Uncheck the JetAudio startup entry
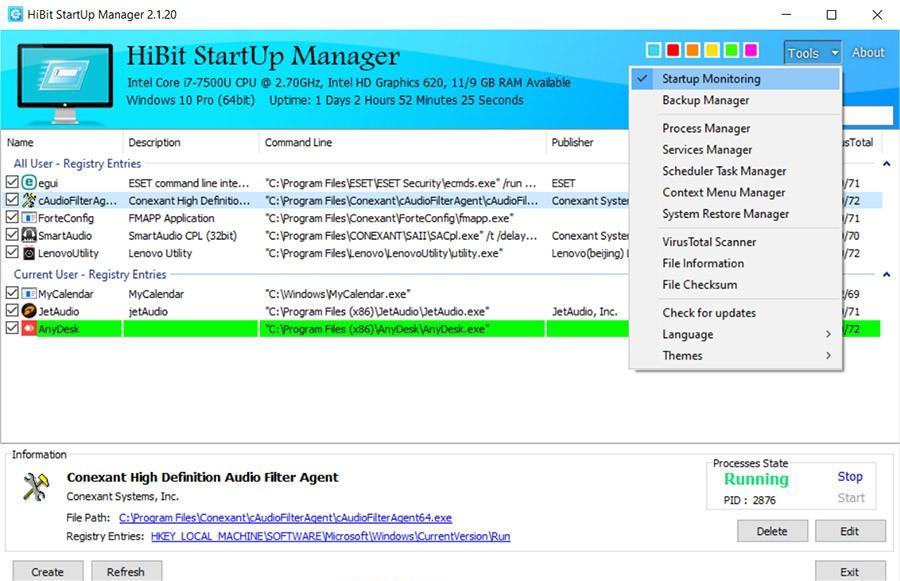This screenshot has width=900, height=581. pos(11,311)
